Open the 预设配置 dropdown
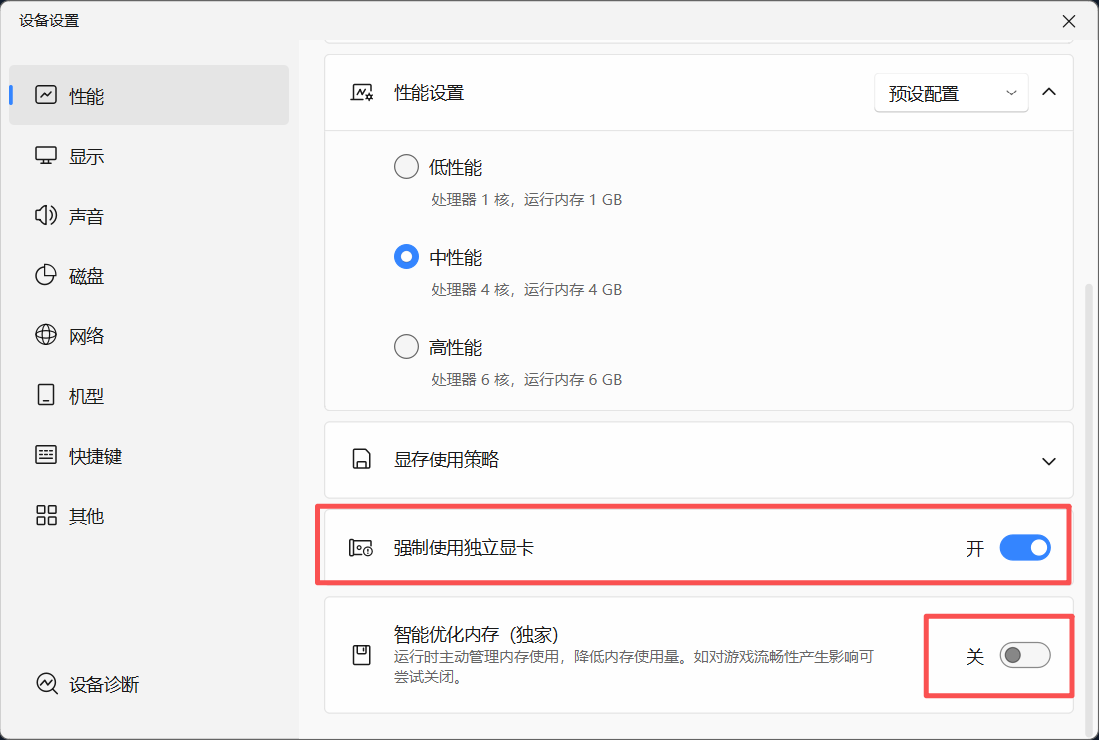 point(950,92)
